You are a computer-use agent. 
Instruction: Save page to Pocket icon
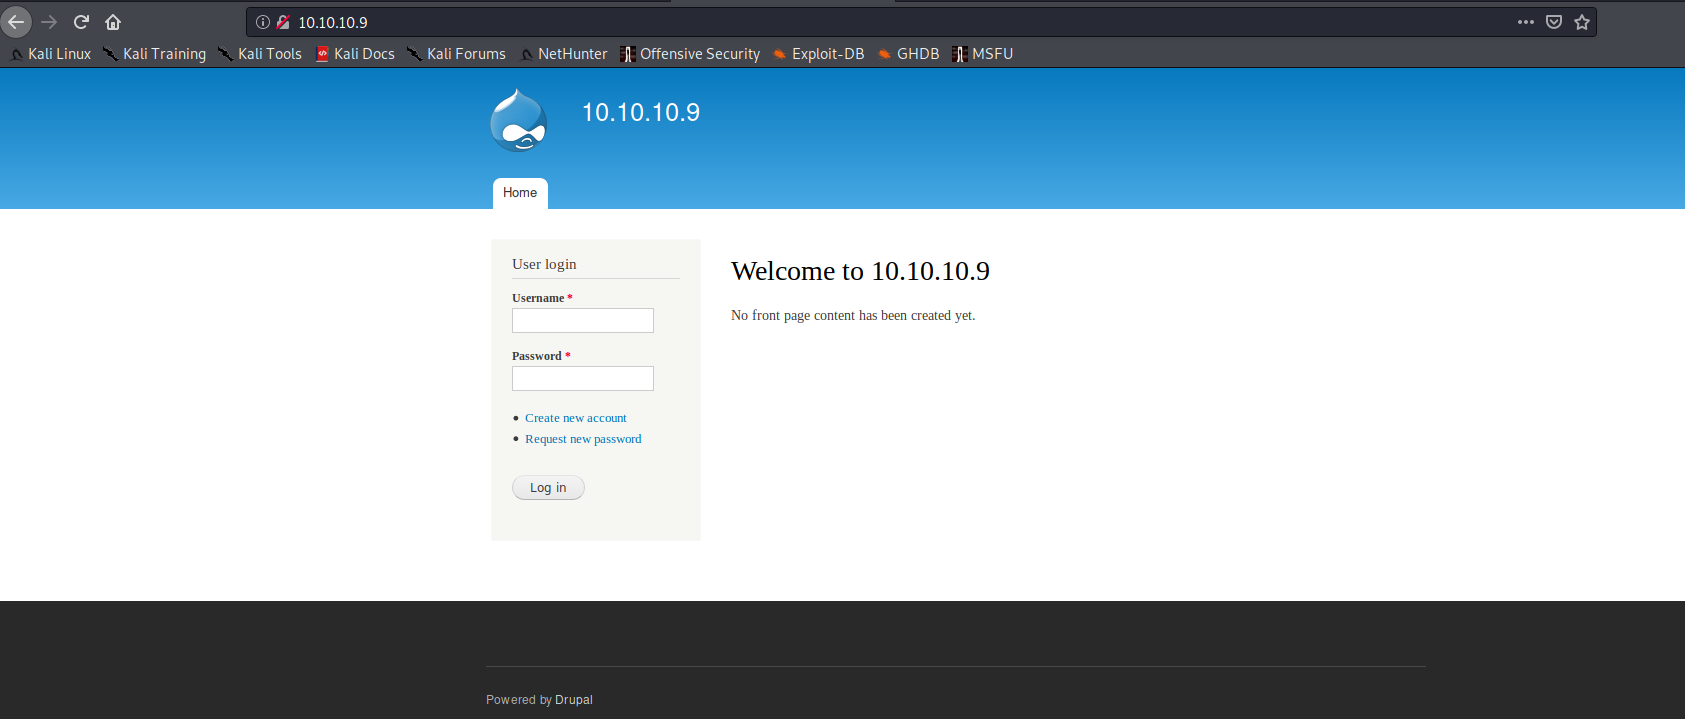coord(1554,22)
